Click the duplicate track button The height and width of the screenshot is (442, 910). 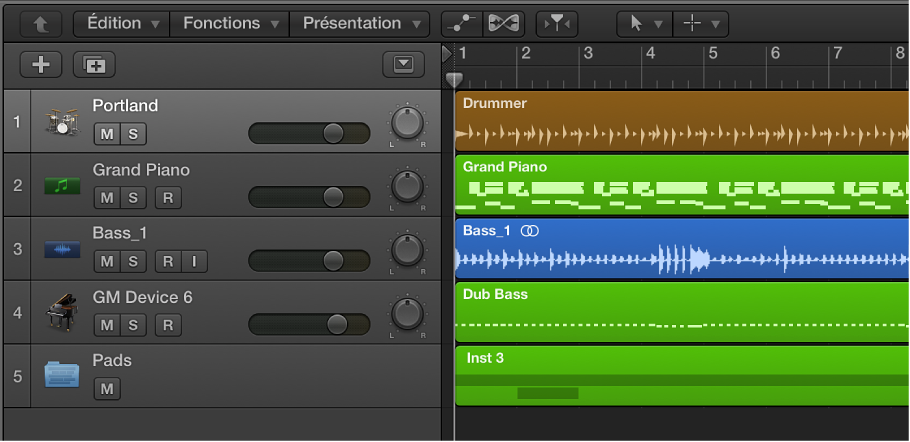point(94,65)
